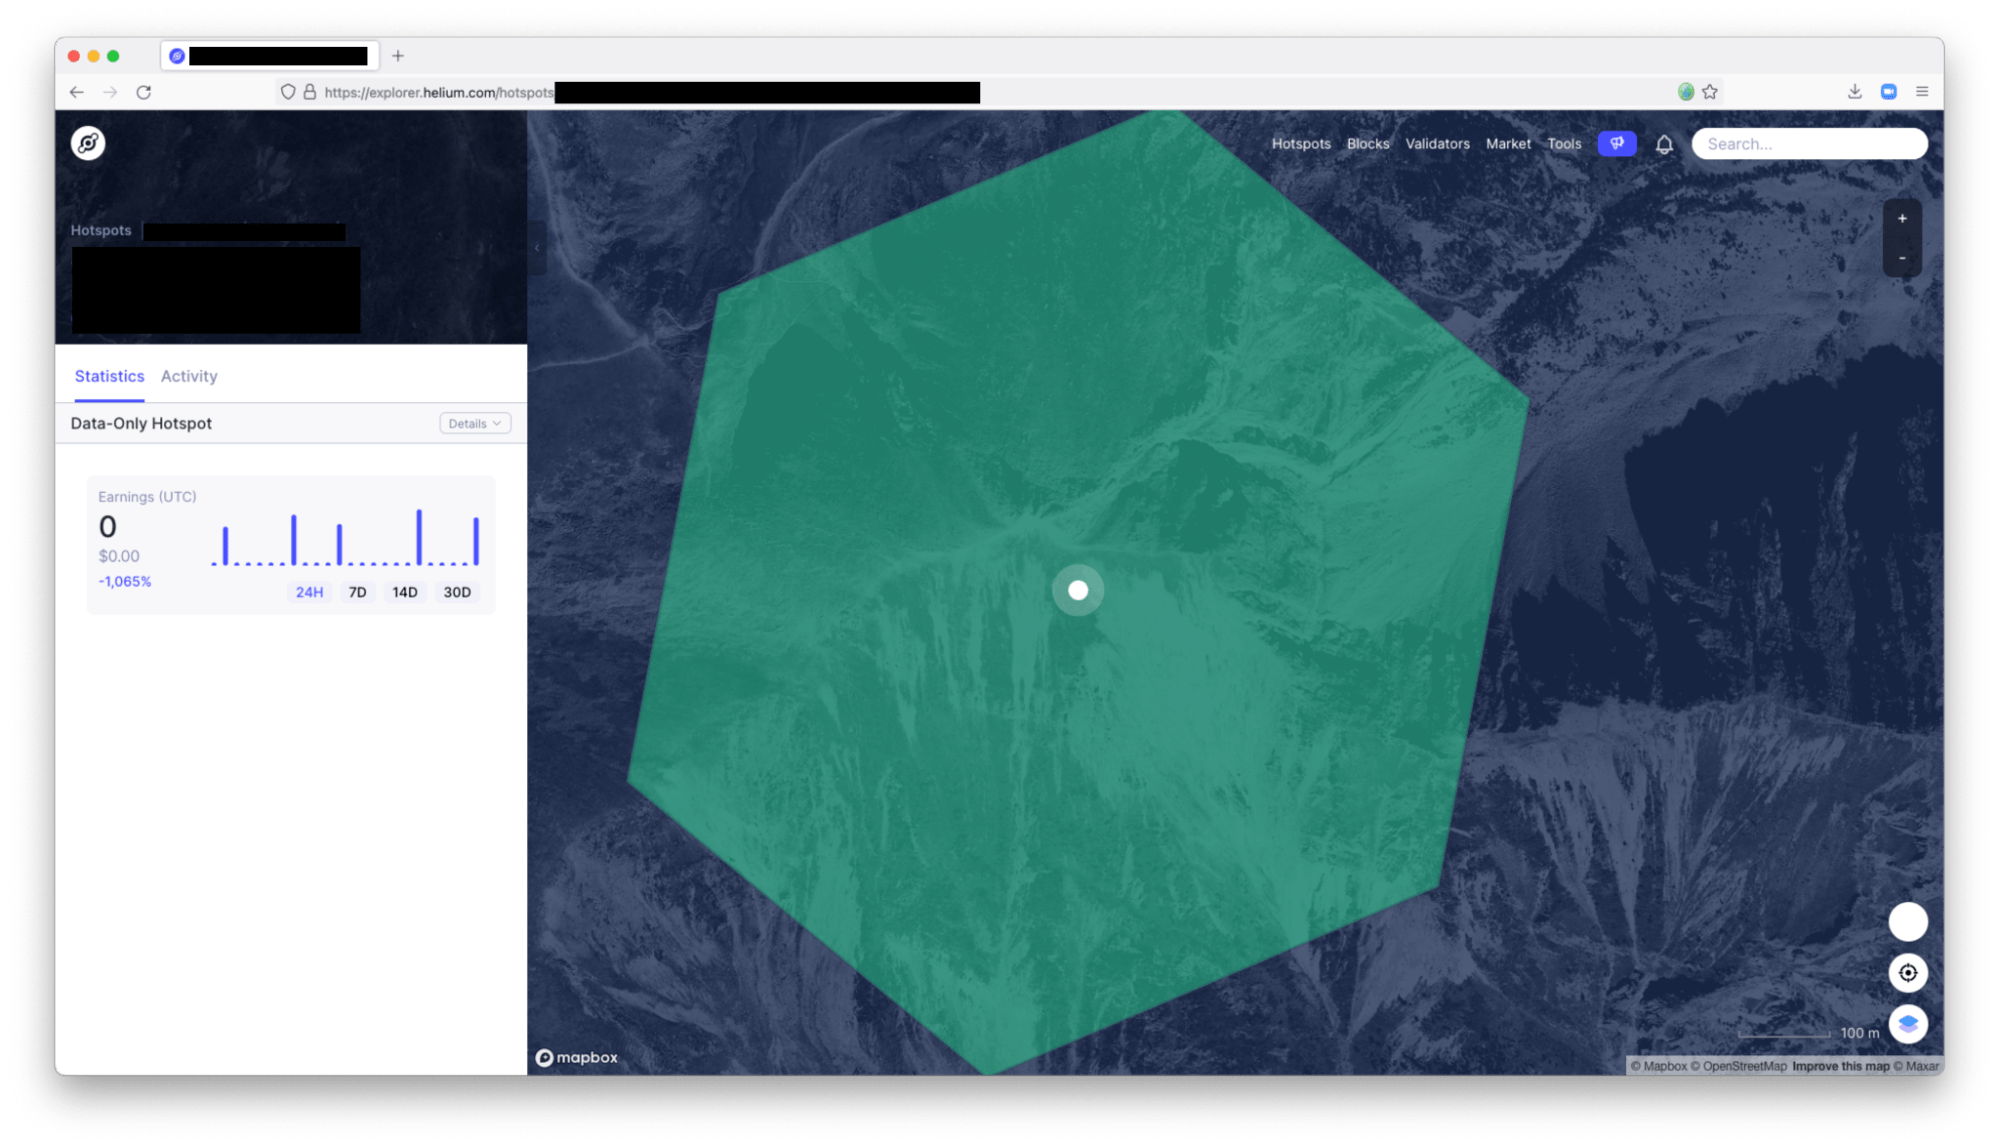Click the Improve this map link
This screenshot has height=1148, width=1999.
point(1840,1066)
